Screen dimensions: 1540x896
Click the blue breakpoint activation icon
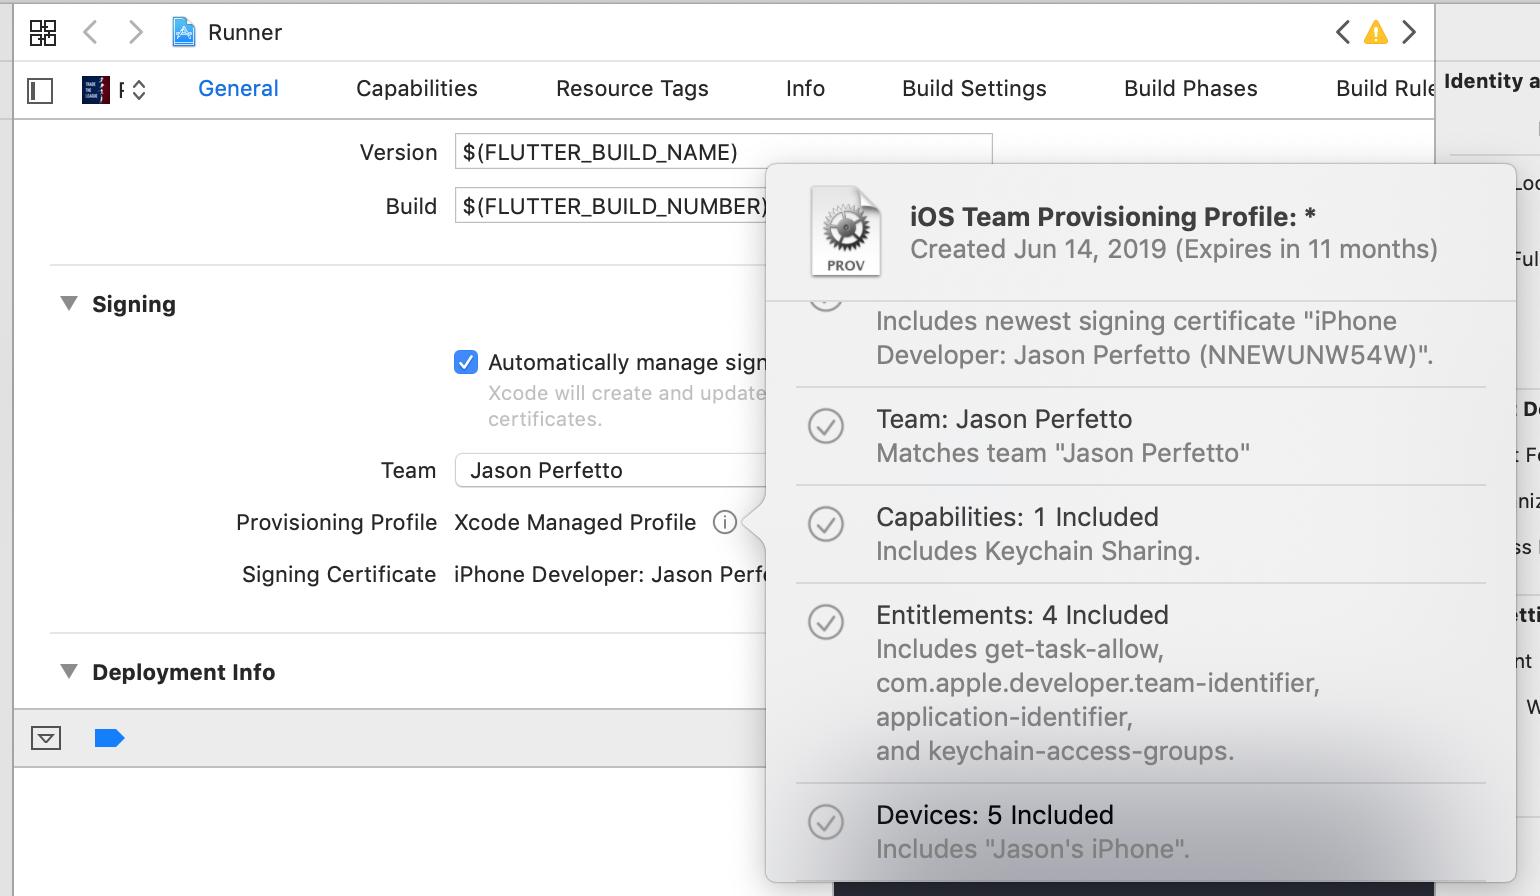click(x=109, y=738)
